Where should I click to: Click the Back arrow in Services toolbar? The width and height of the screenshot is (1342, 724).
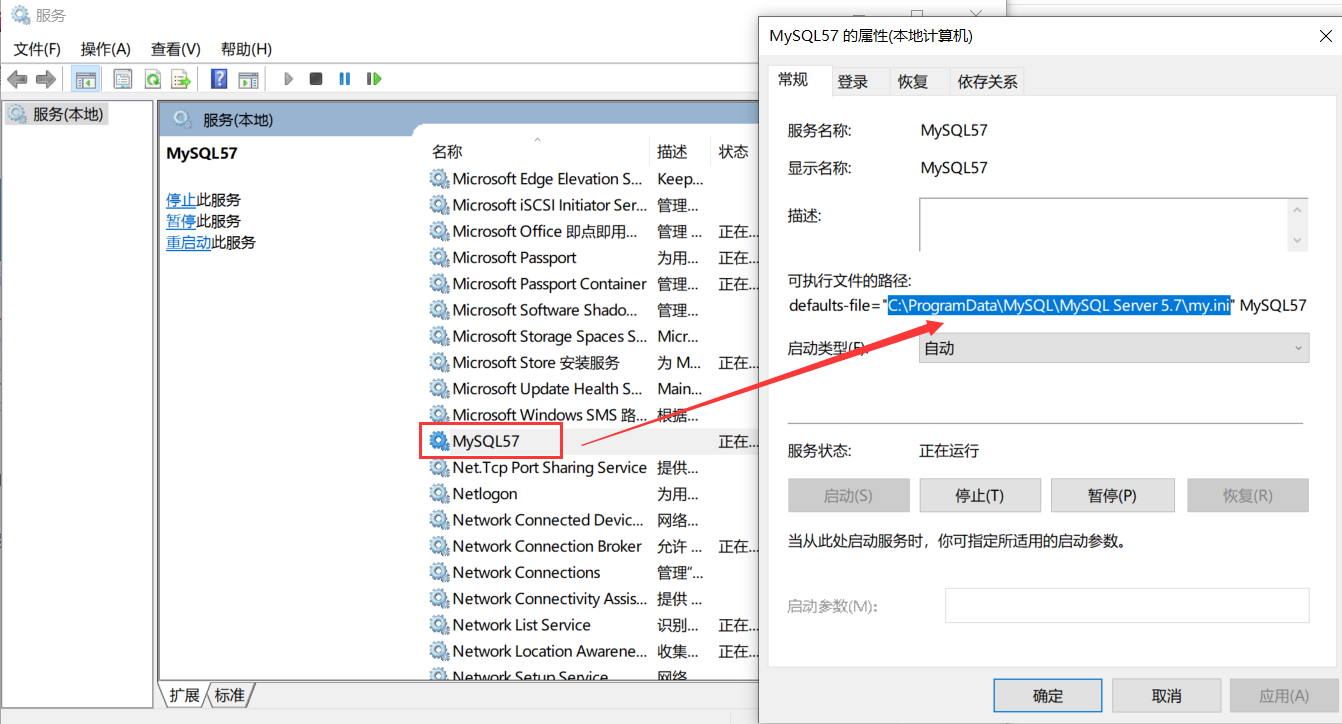click(17, 79)
